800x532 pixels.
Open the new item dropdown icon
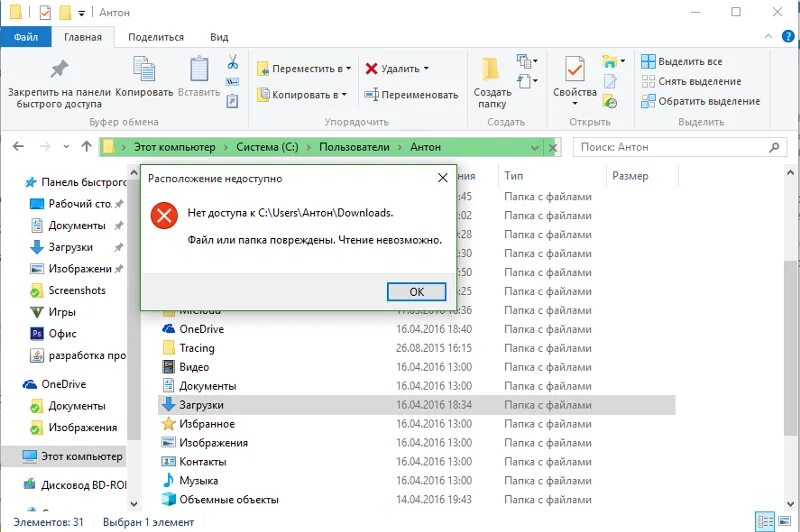(x=527, y=61)
